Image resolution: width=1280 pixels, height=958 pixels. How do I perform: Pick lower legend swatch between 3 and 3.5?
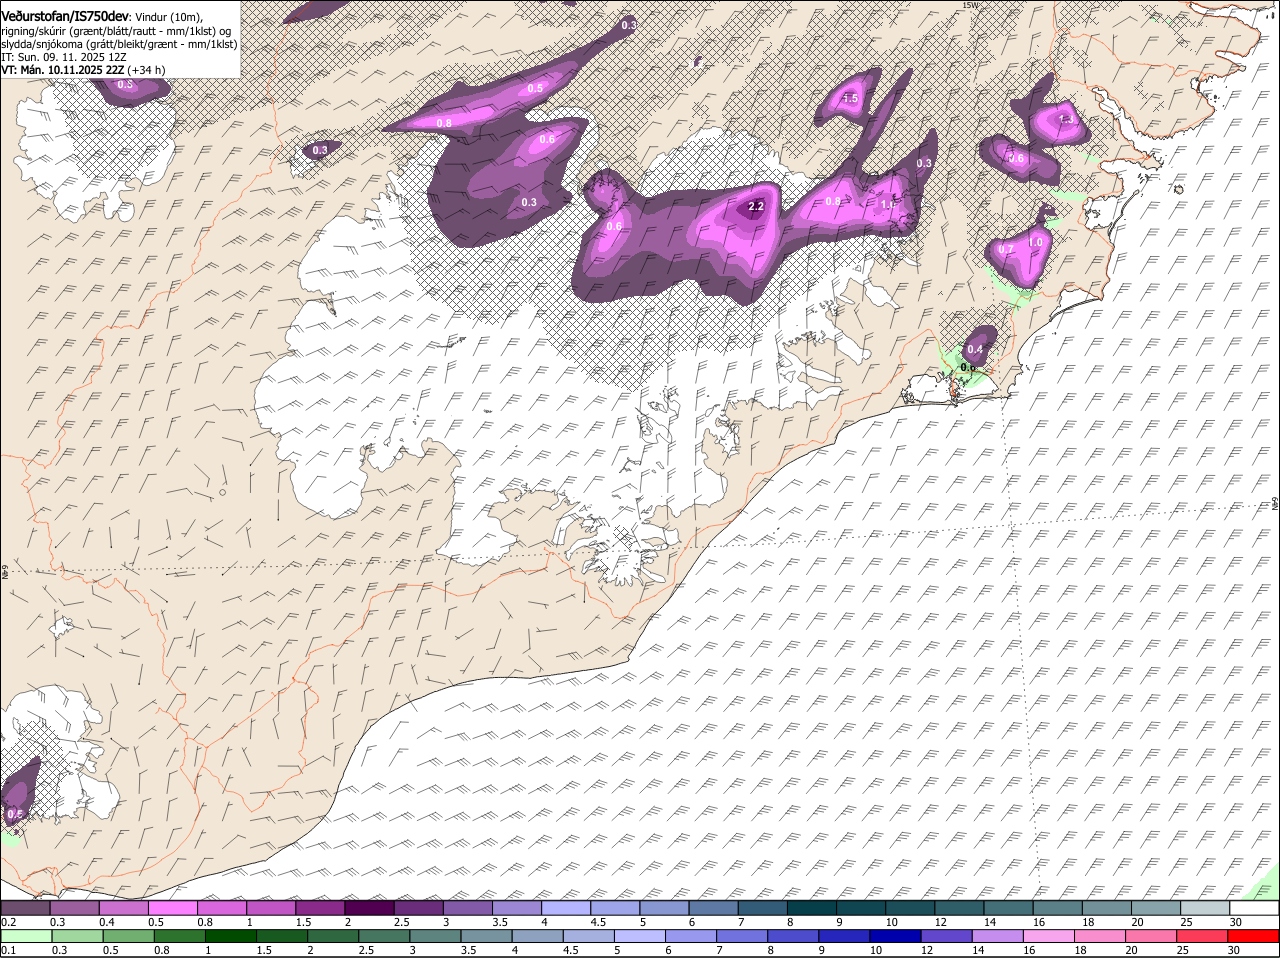click(x=435, y=936)
